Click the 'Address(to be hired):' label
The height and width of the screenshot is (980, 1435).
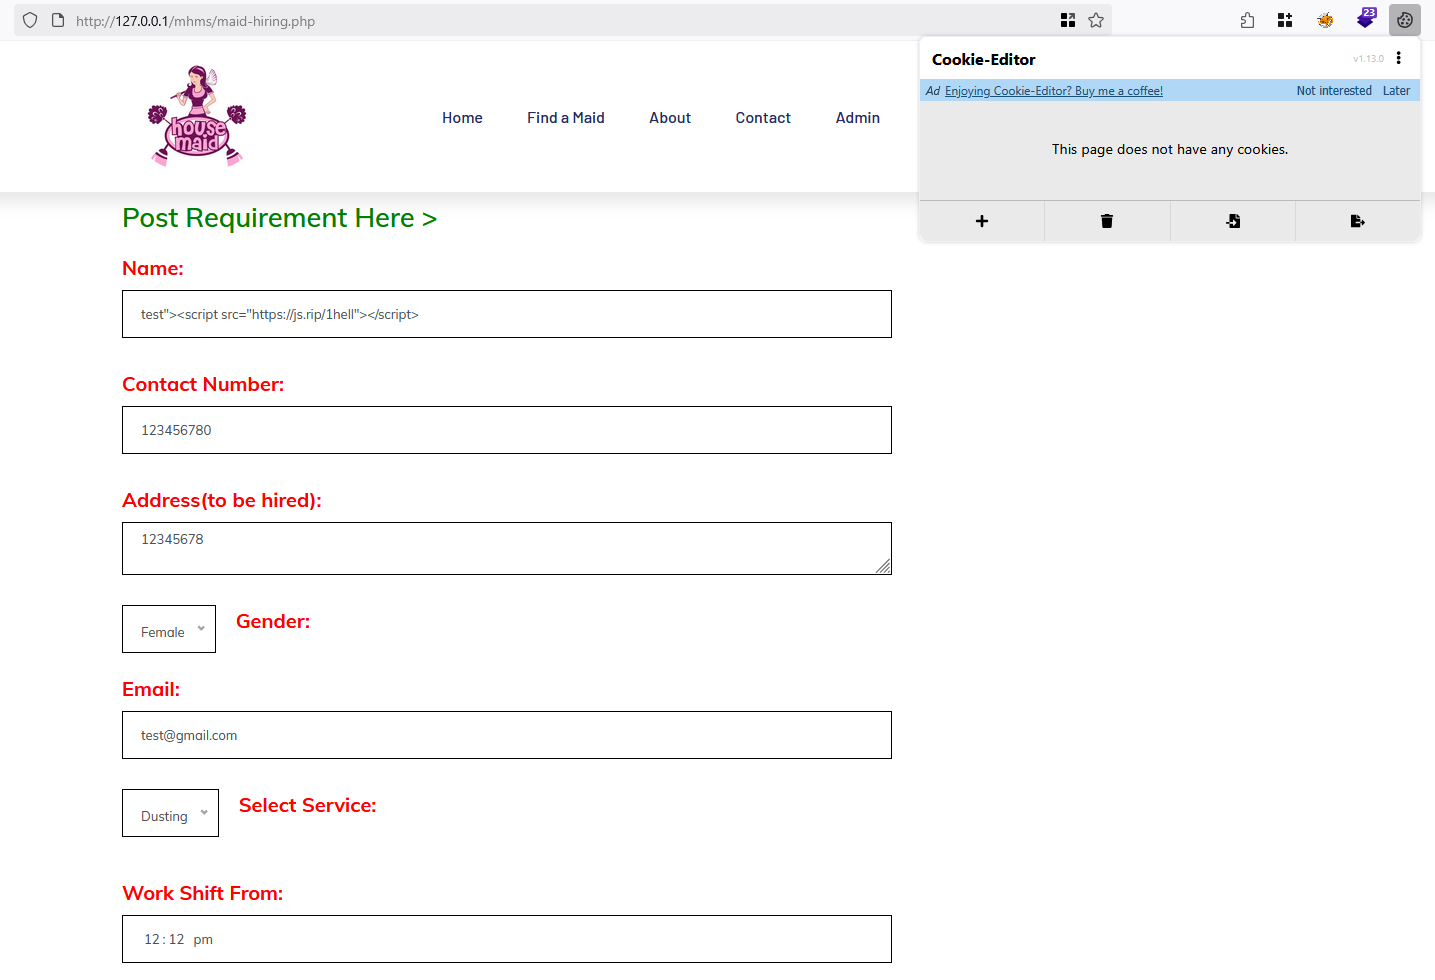click(x=222, y=500)
